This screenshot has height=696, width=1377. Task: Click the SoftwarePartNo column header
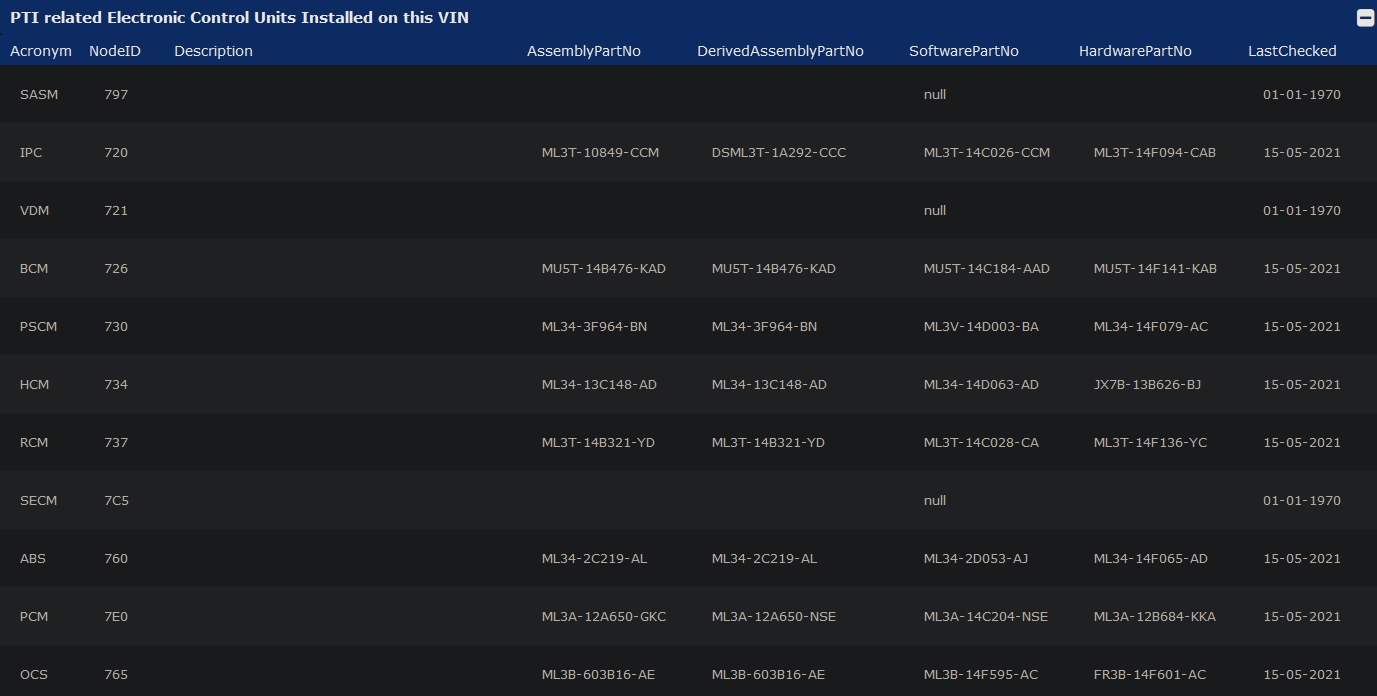click(x=963, y=51)
